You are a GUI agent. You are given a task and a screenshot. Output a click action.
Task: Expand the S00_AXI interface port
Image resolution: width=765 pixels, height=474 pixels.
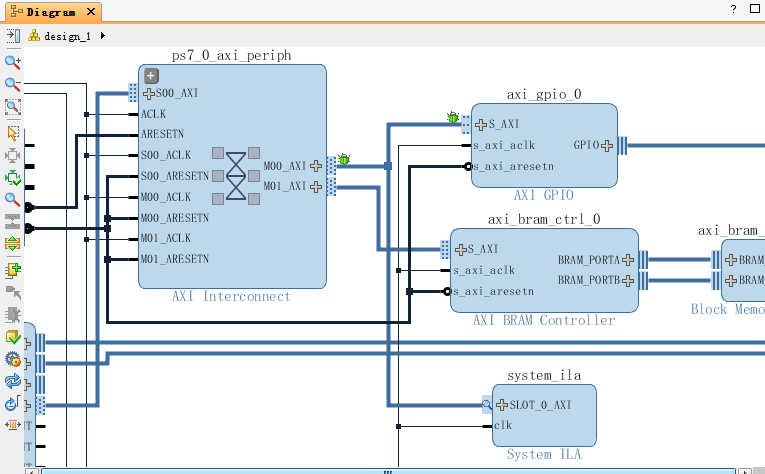pyautogui.click(x=148, y=93)
